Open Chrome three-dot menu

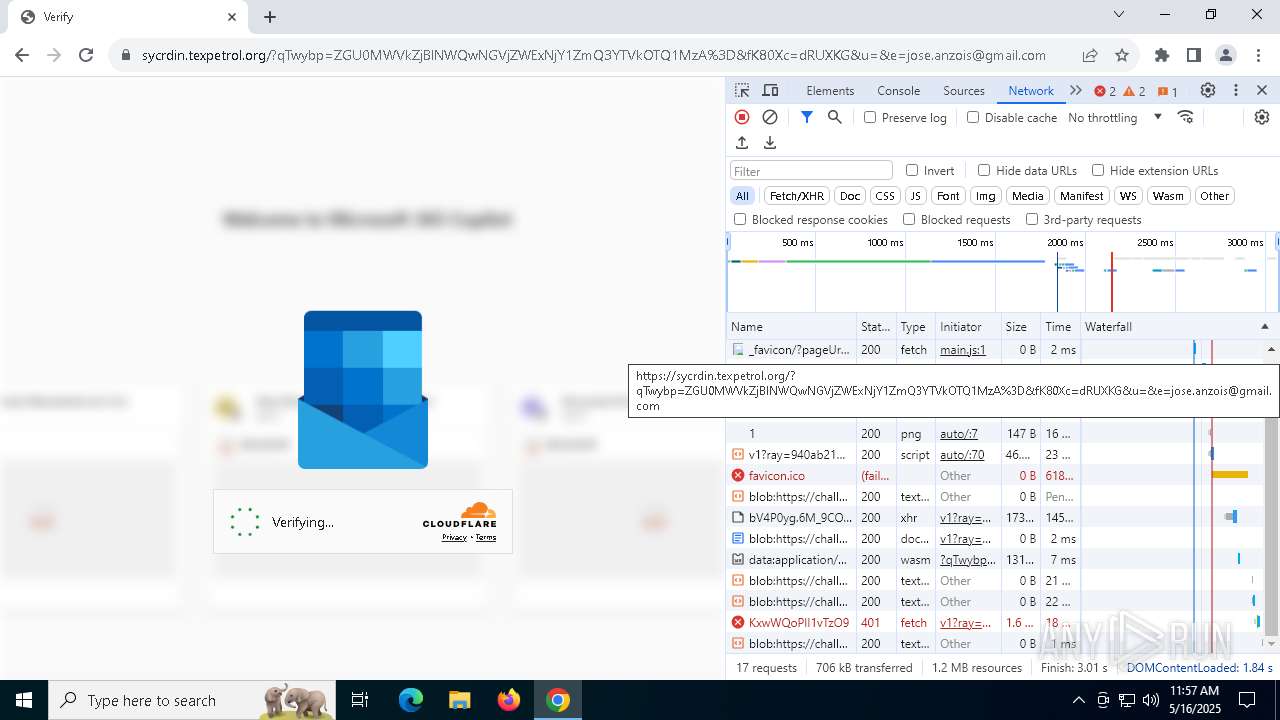point(1258,55)
